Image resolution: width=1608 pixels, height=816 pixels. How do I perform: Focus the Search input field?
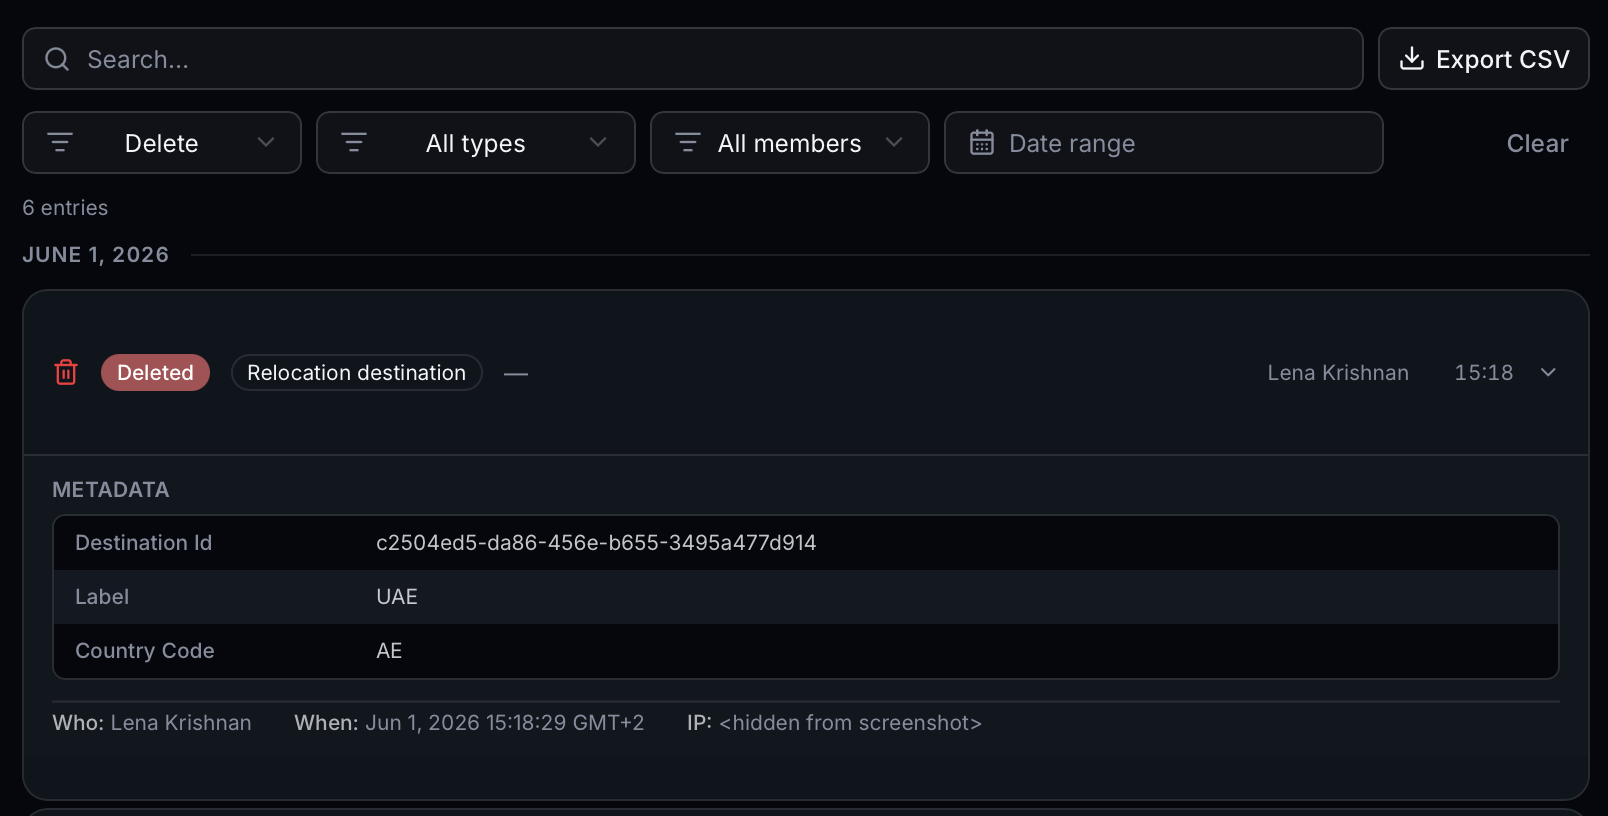[692, 59]
